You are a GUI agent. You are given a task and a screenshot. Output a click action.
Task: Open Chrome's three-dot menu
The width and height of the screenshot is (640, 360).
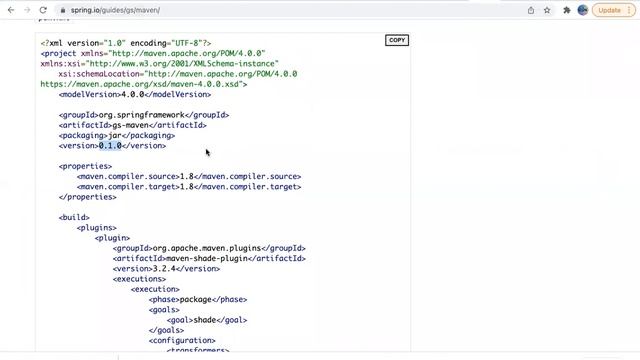[x=629, y=10]
